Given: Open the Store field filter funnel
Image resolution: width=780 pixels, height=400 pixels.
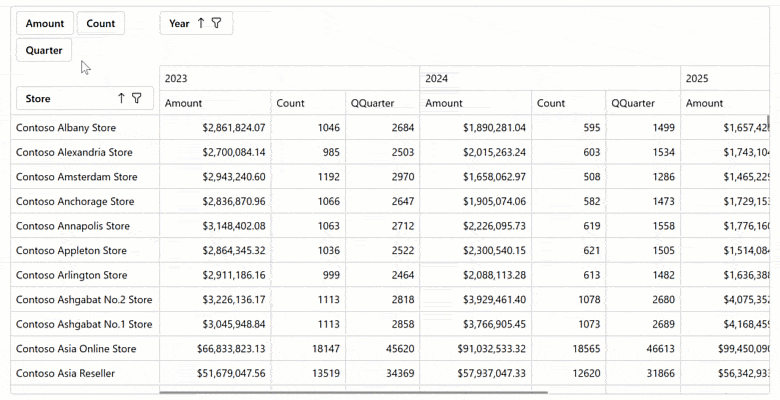Looking at the screenshot, I should pyautogui.click(x=136, y=99).
